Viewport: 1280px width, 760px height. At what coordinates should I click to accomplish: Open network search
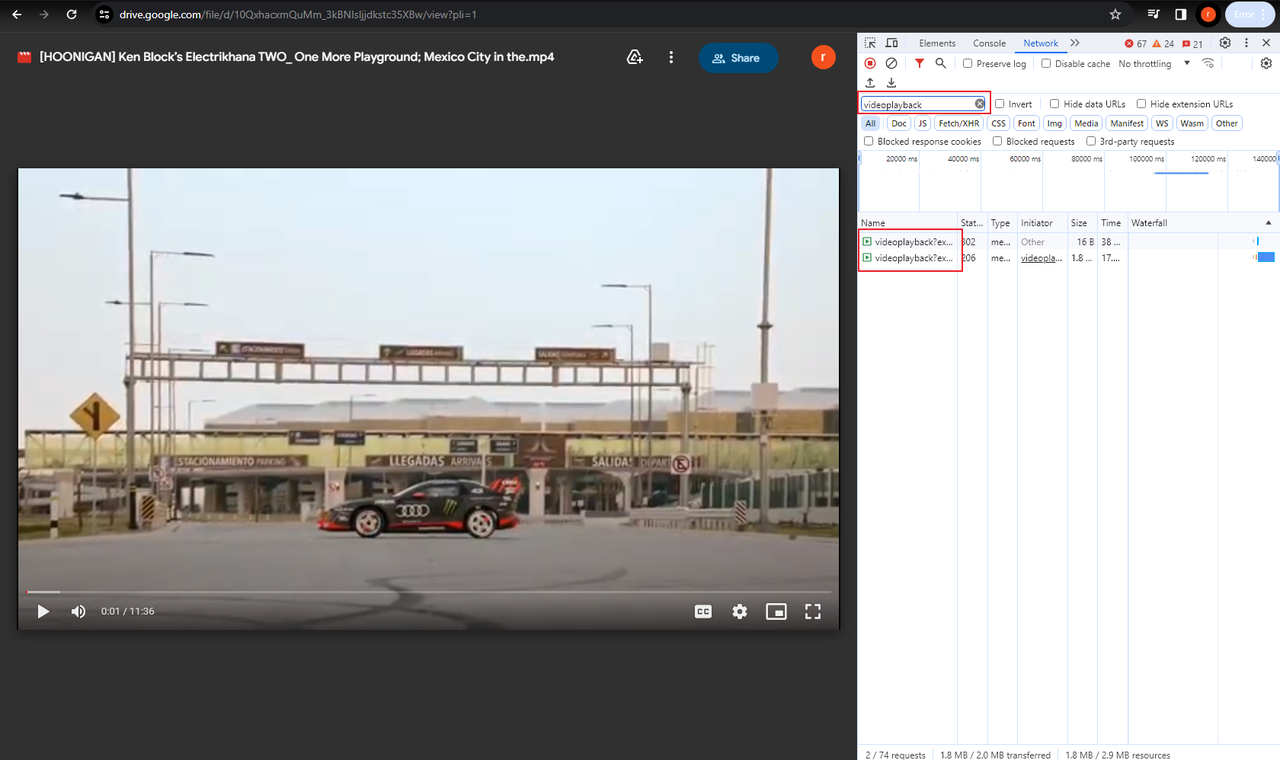[x=940, y=63]
